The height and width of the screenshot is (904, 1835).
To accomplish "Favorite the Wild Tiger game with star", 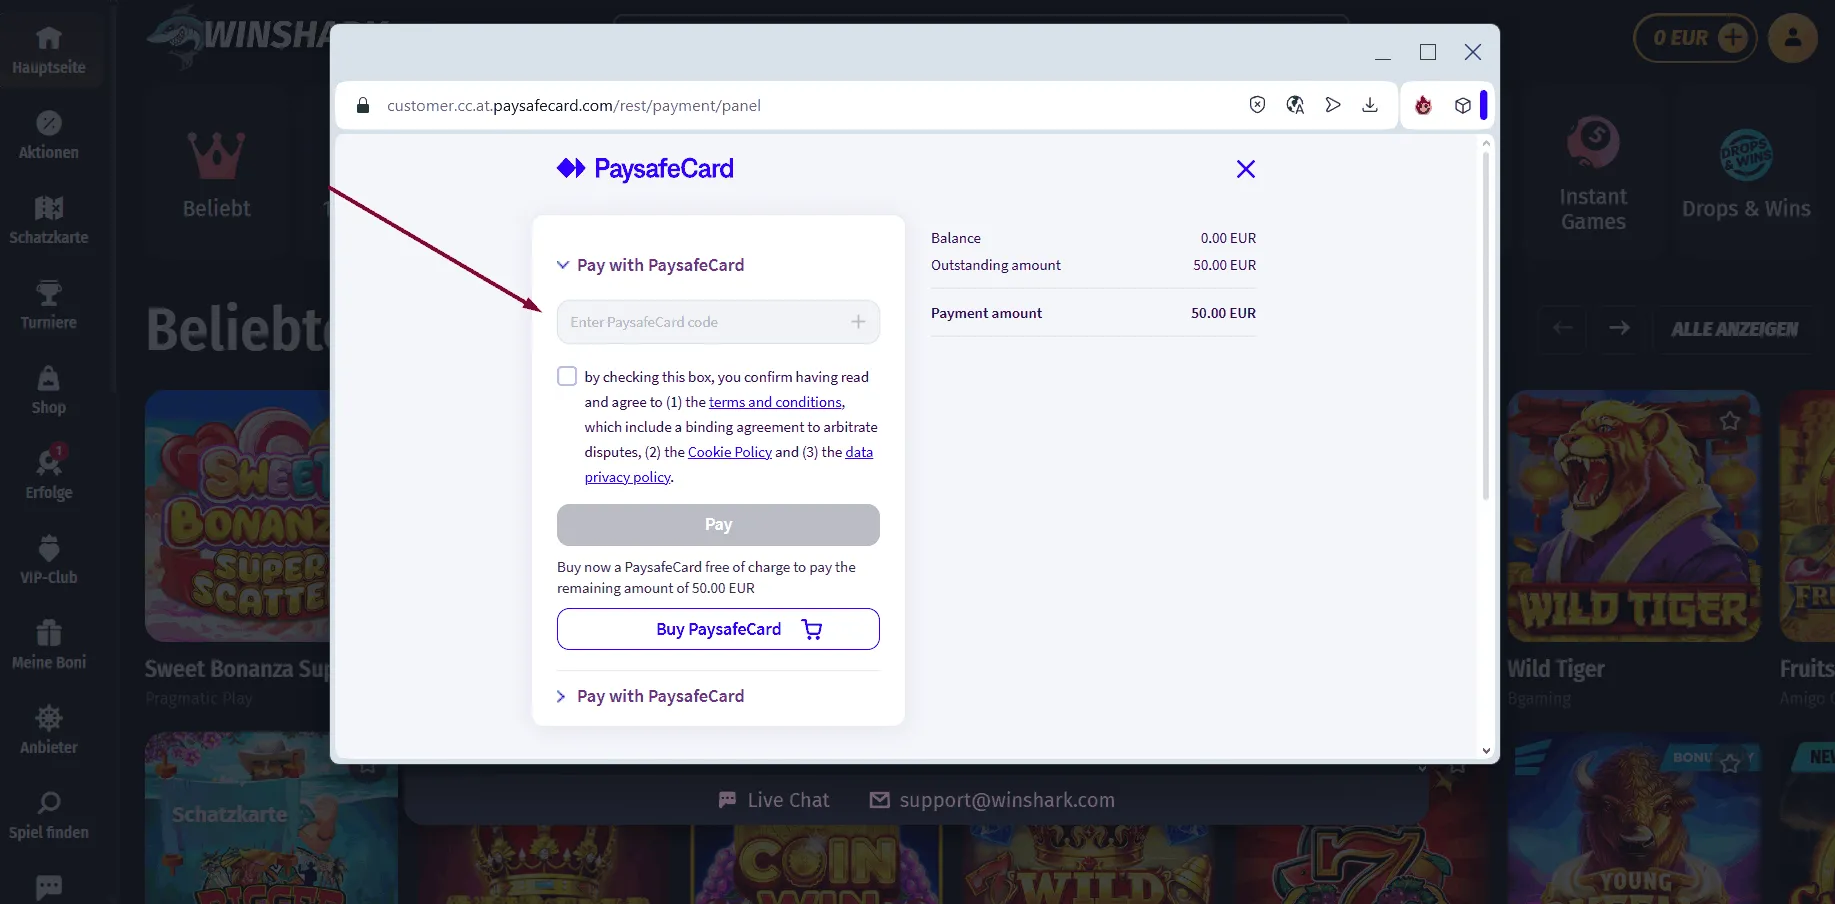I will [x=1730, y=420].
